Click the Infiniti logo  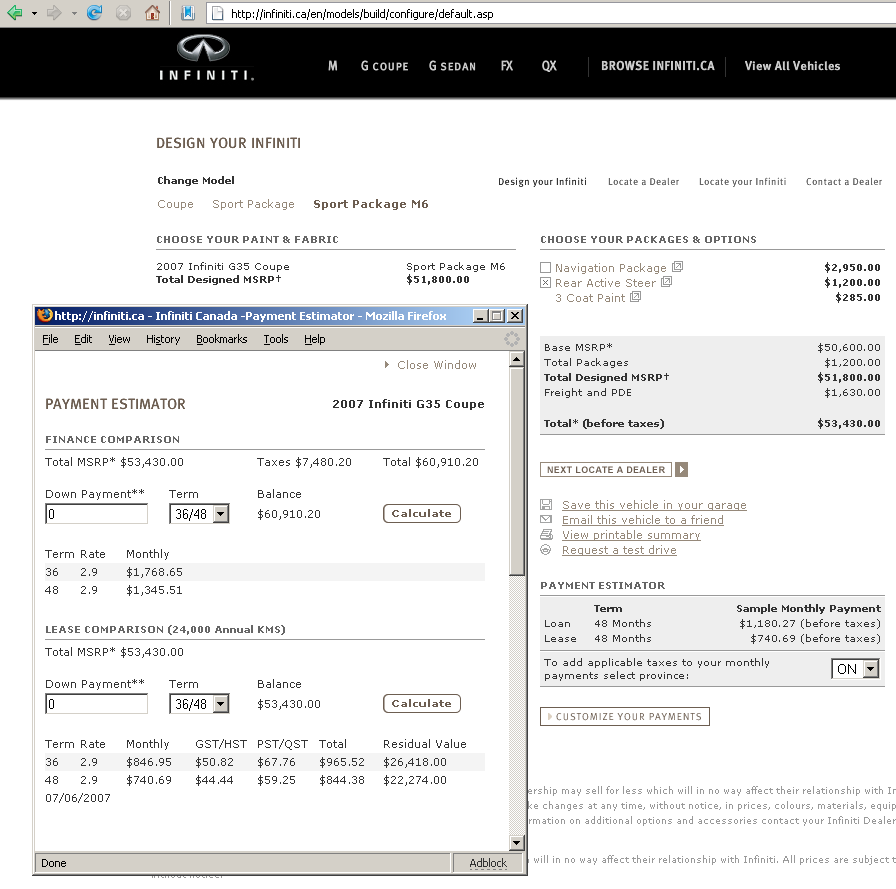(x=204, y=58)
